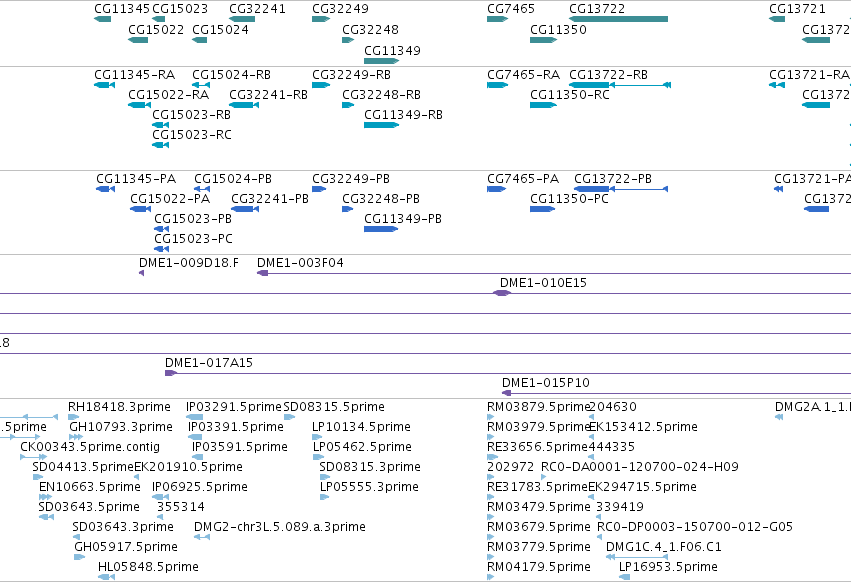The image size is (851, 582).
Task: Select EST DMG1C.4_1.F06.C1
Action: click(x=664, y=547)
